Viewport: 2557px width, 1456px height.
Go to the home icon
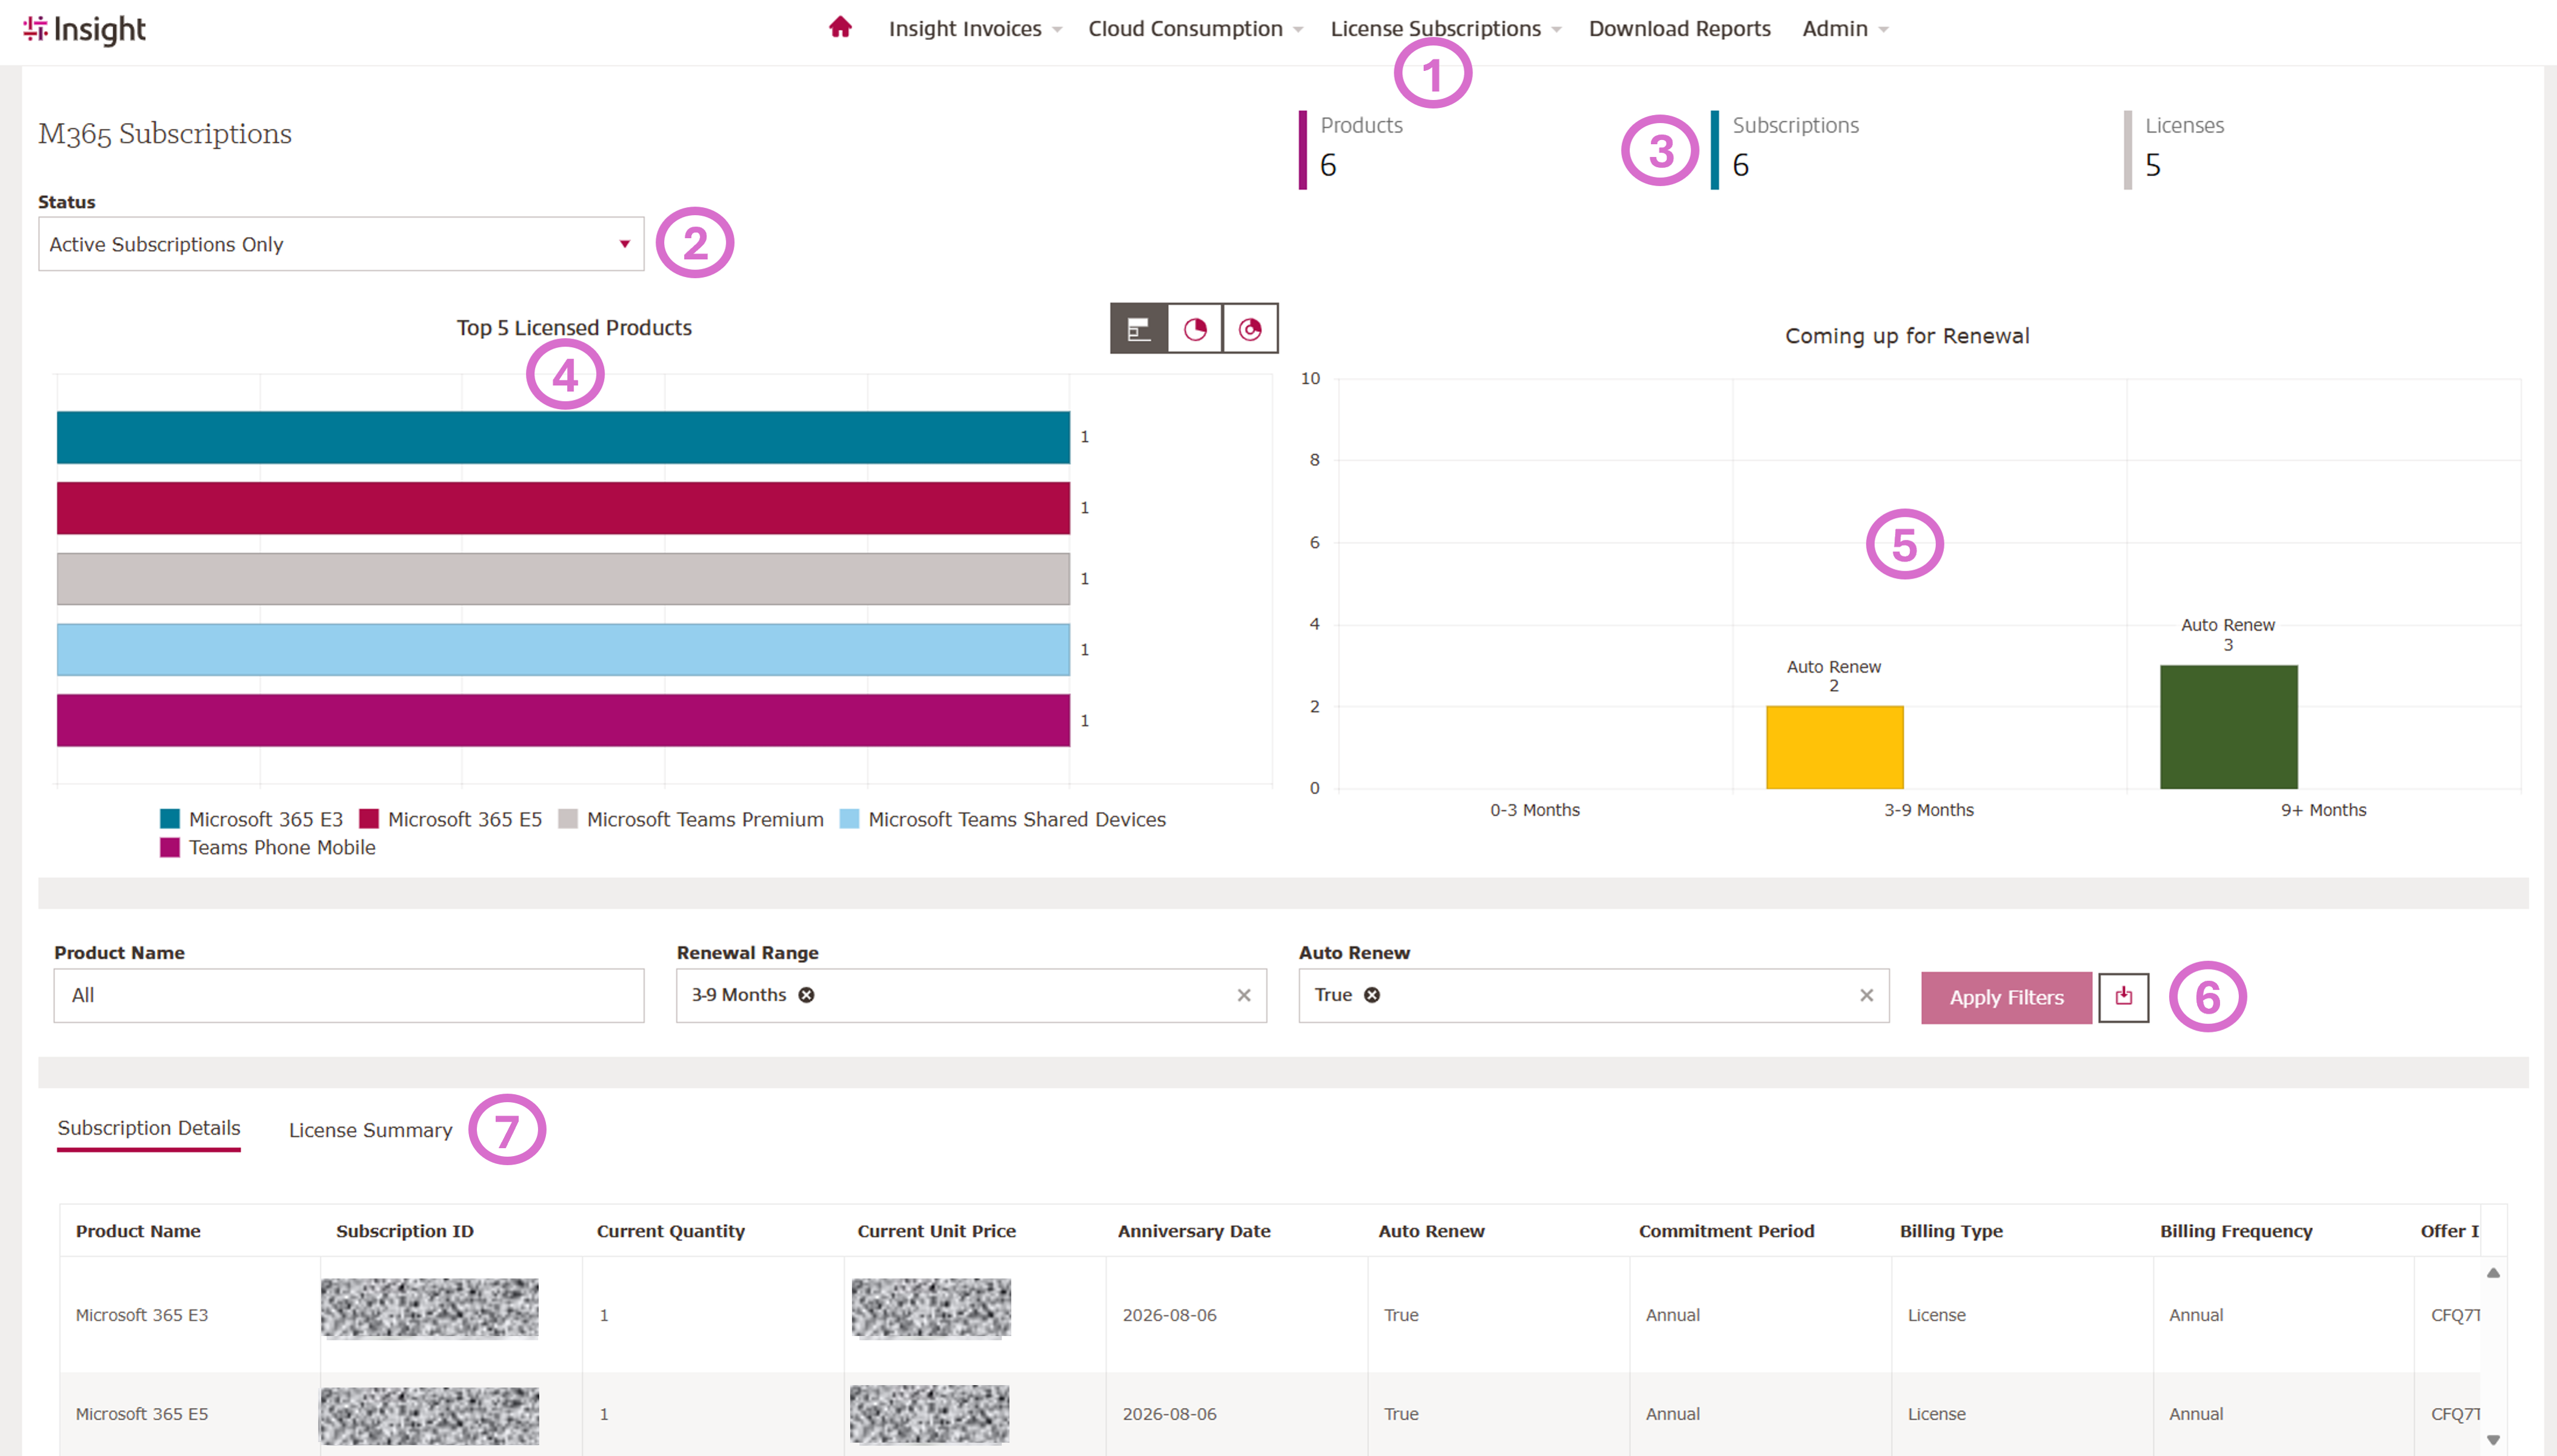[840, 28]
